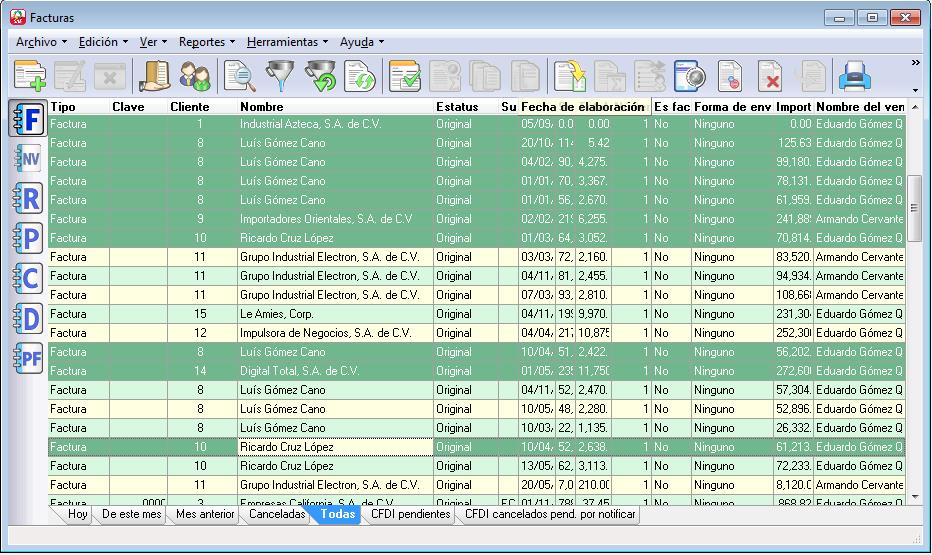
Task: Open the Herramientas menu
Action: 287,42
